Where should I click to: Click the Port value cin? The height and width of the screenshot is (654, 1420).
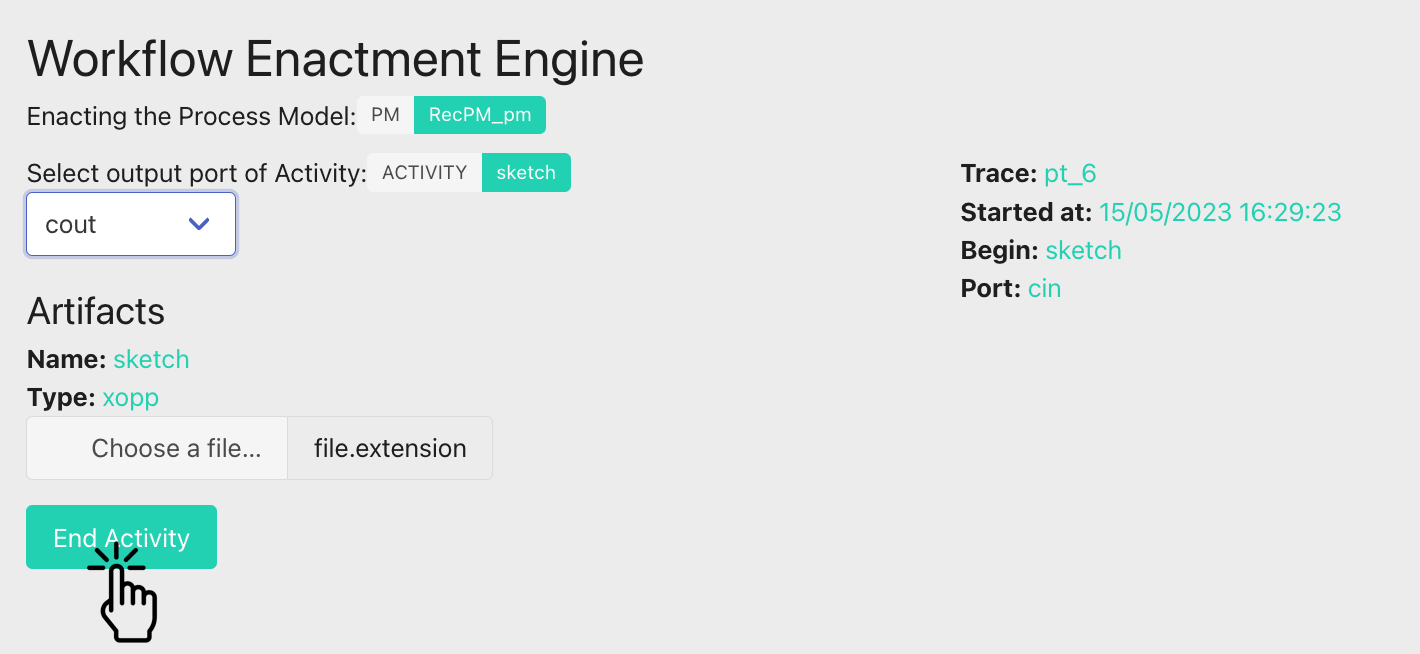click(x=1044, y=289)
